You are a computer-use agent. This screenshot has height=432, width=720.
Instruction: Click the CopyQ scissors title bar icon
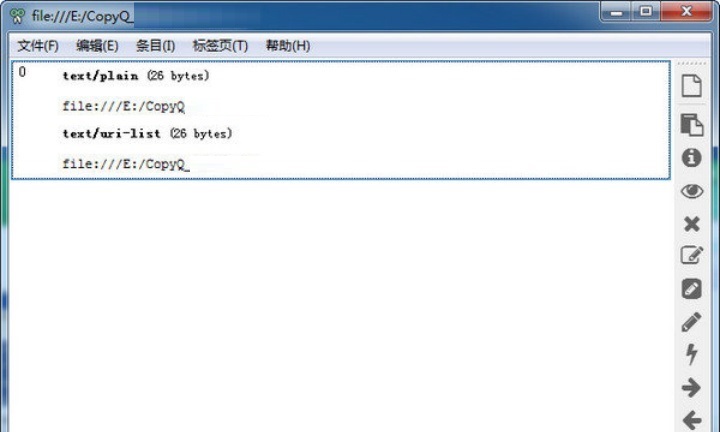click(x=17, y=17)
